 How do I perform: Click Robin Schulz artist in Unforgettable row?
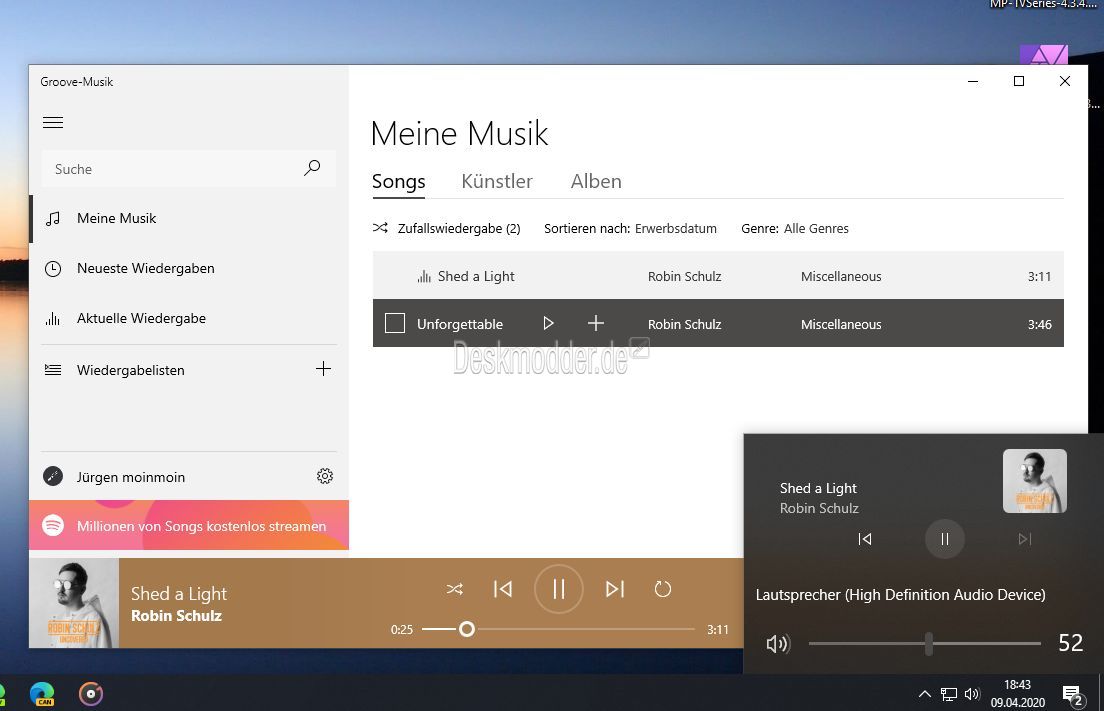coord(684,325)
